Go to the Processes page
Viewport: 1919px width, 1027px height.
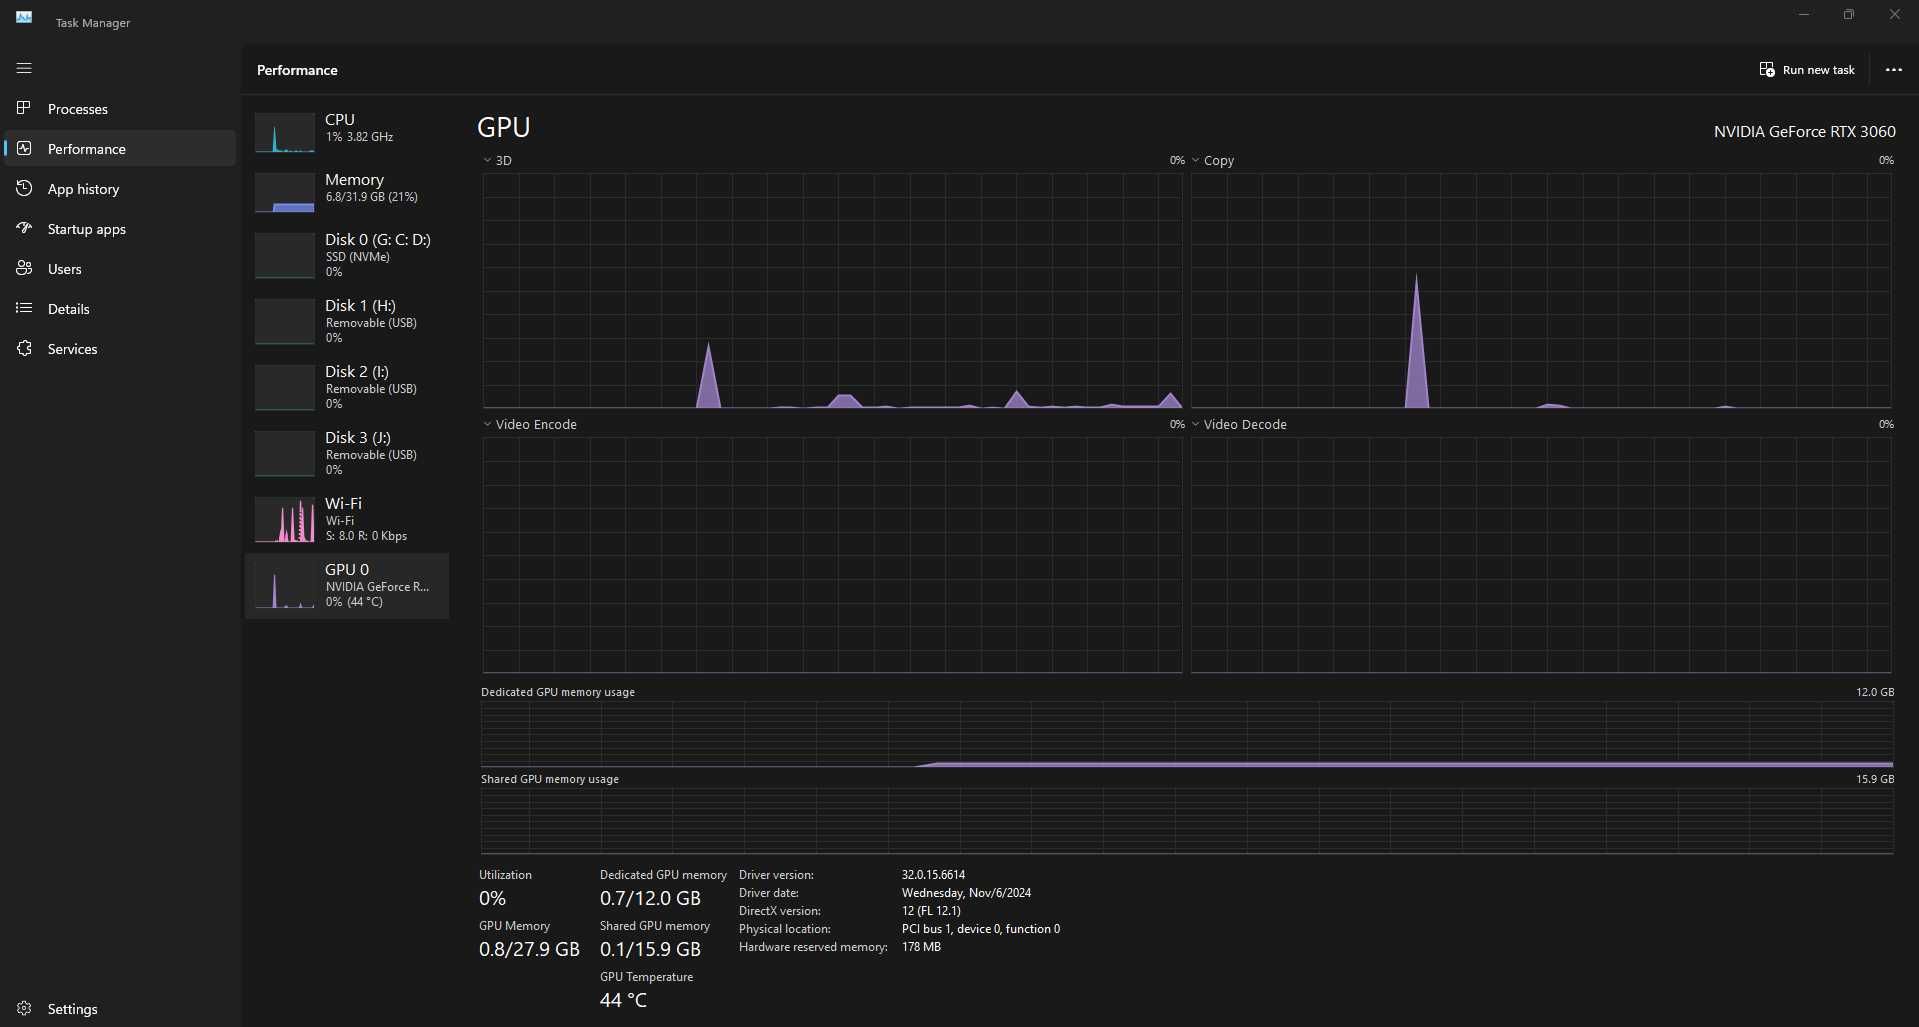120,108
